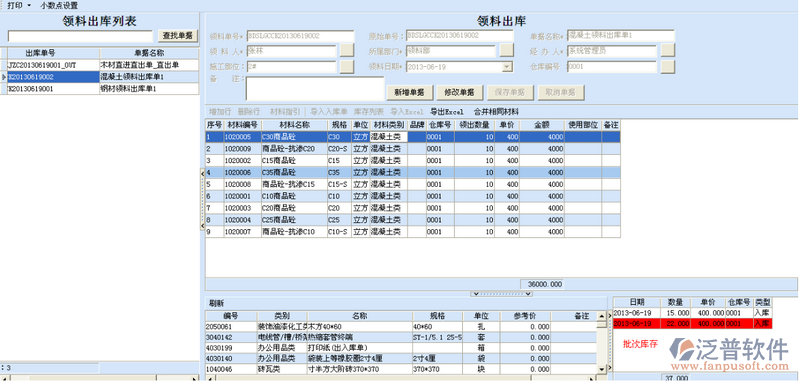Select the red highlighted batch stock row
Image resolution: width=799 pixels, height=382 pixels.
pyautogui.click(x=693, y=323)
